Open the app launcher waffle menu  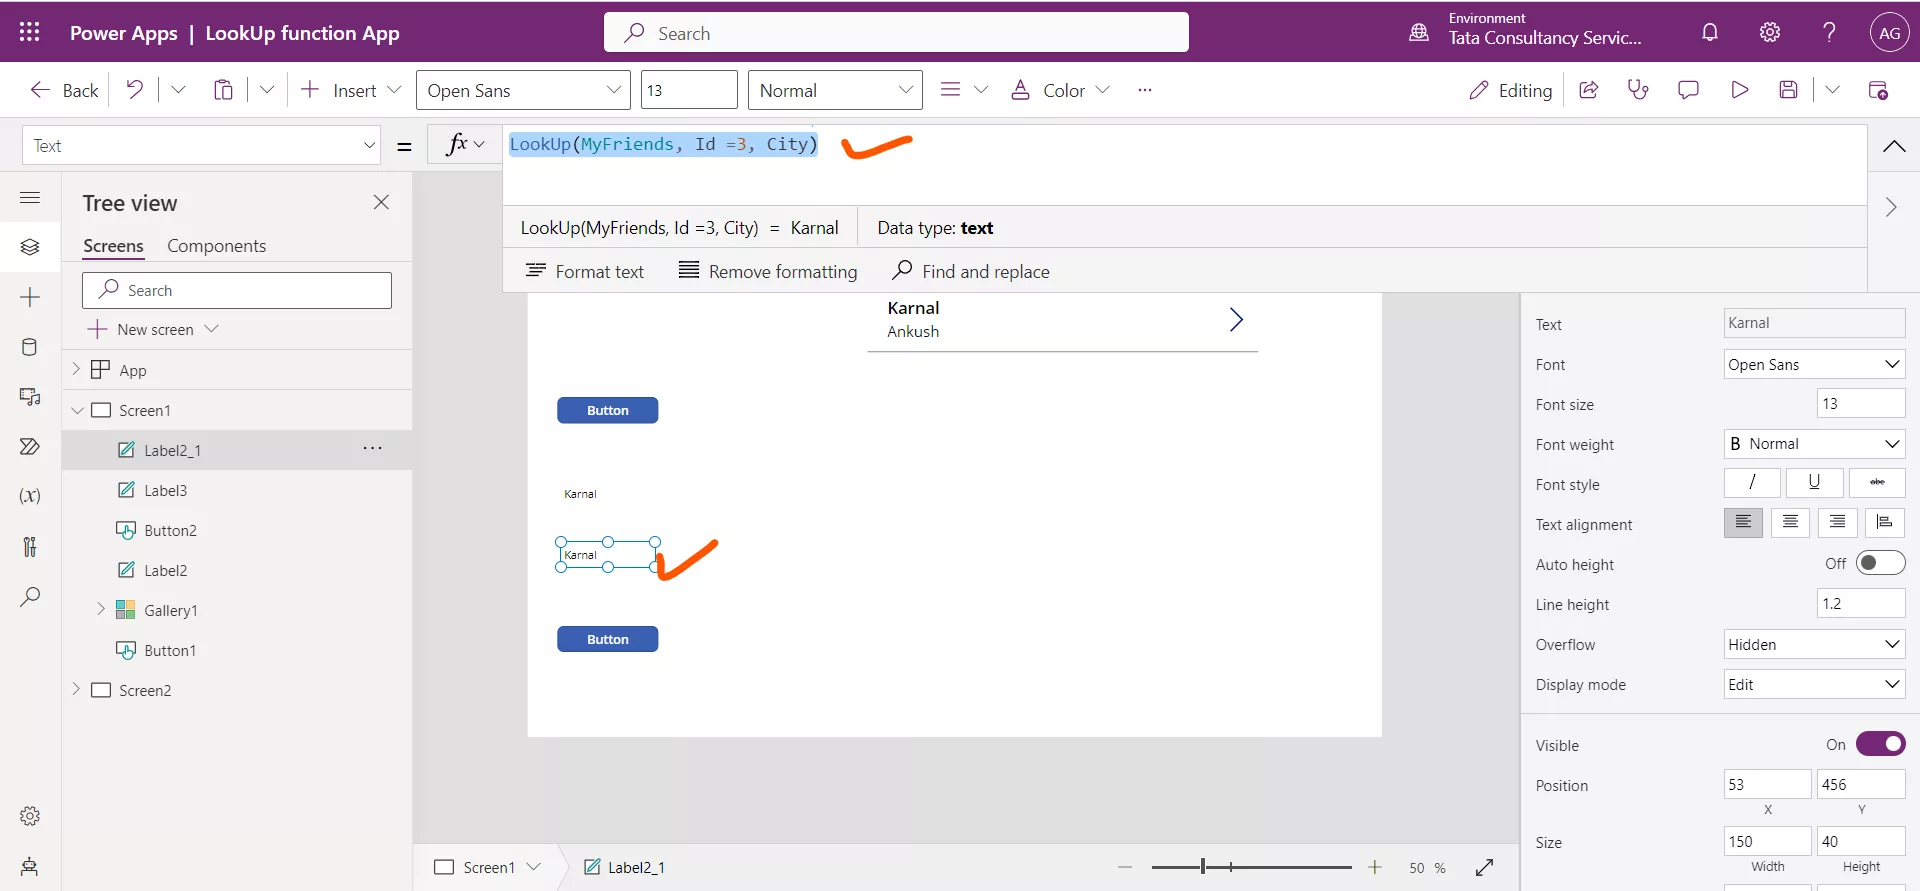[x=29, y=32]
